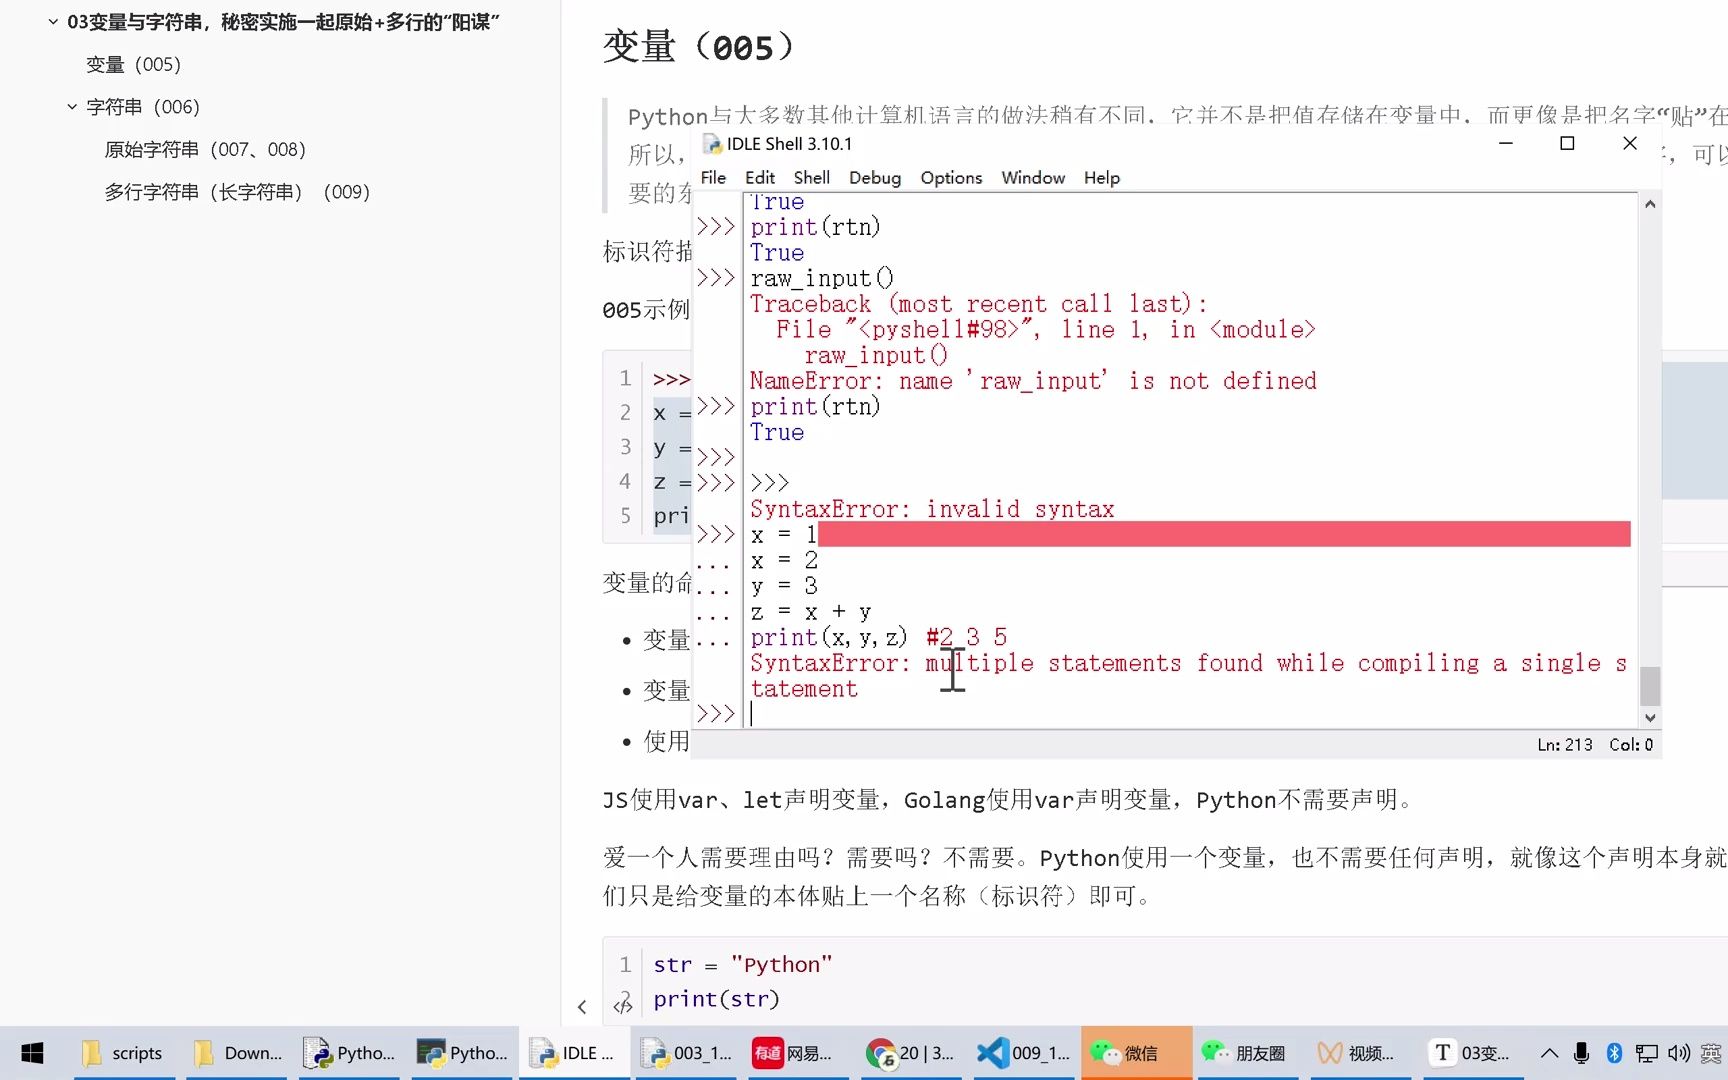The image size is (1728, 1080).
Task: Open the Help menu in IDLE Shell
Action: [x=1102, y=178]
